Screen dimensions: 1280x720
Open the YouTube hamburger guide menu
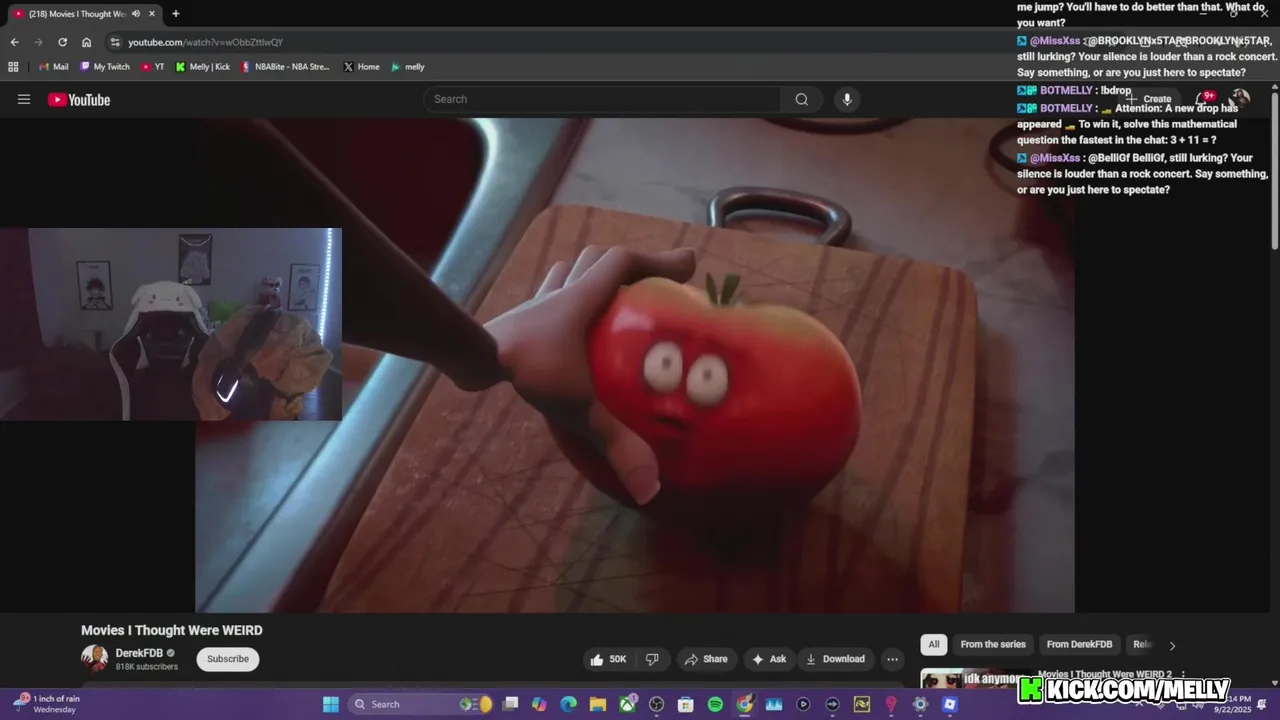click(x=24, y=99)
